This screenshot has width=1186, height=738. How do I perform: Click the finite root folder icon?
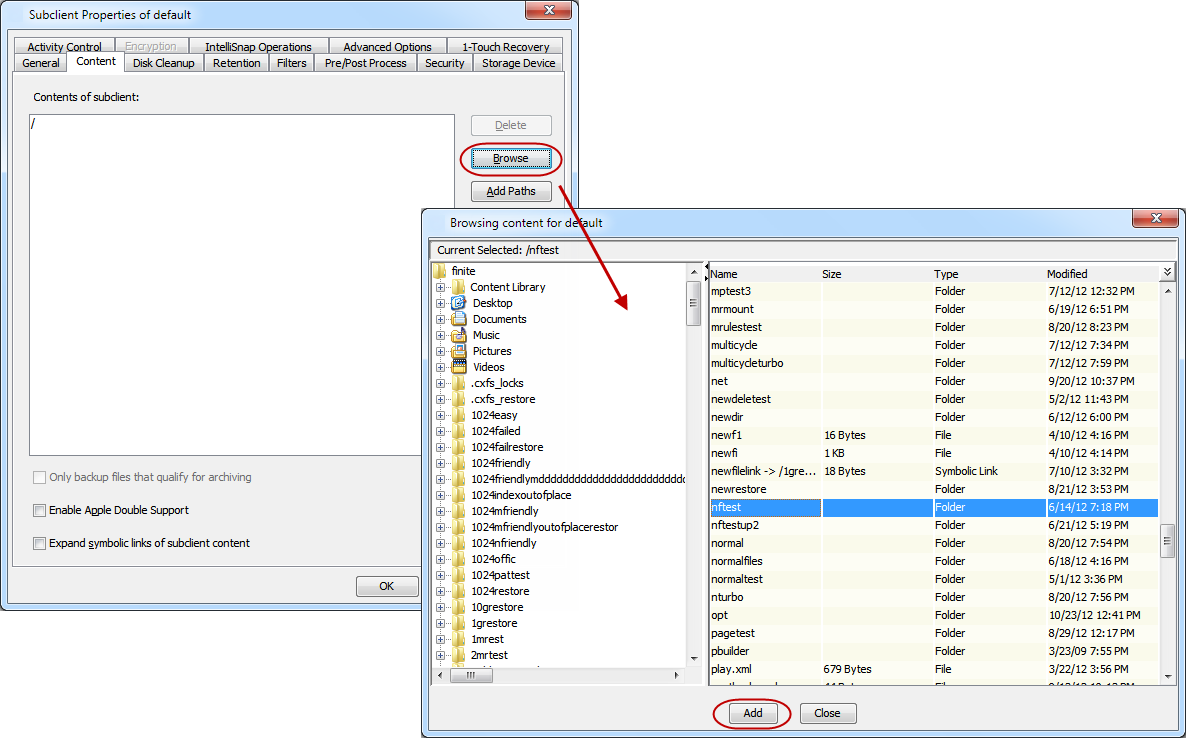pos(440,271)
